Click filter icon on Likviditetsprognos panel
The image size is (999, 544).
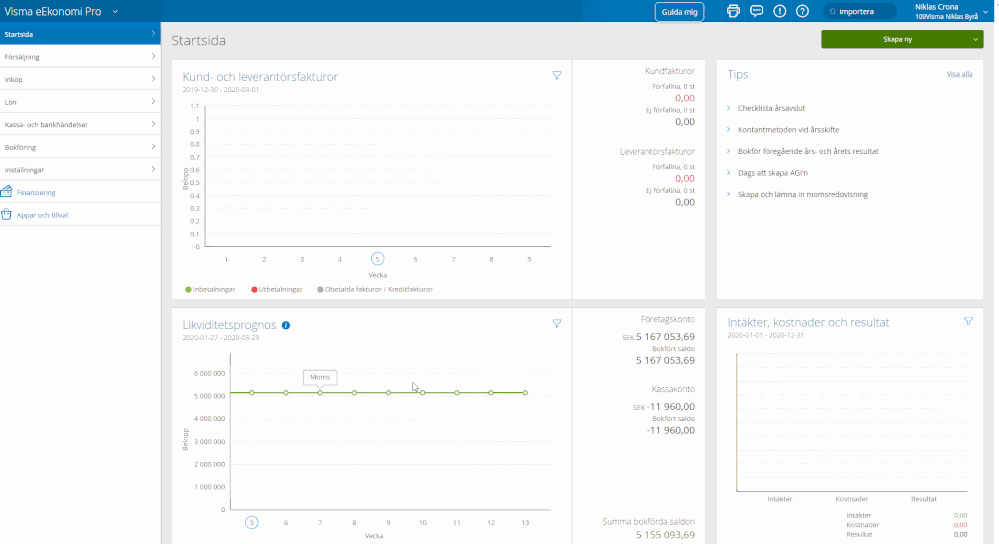click(557, 323)
